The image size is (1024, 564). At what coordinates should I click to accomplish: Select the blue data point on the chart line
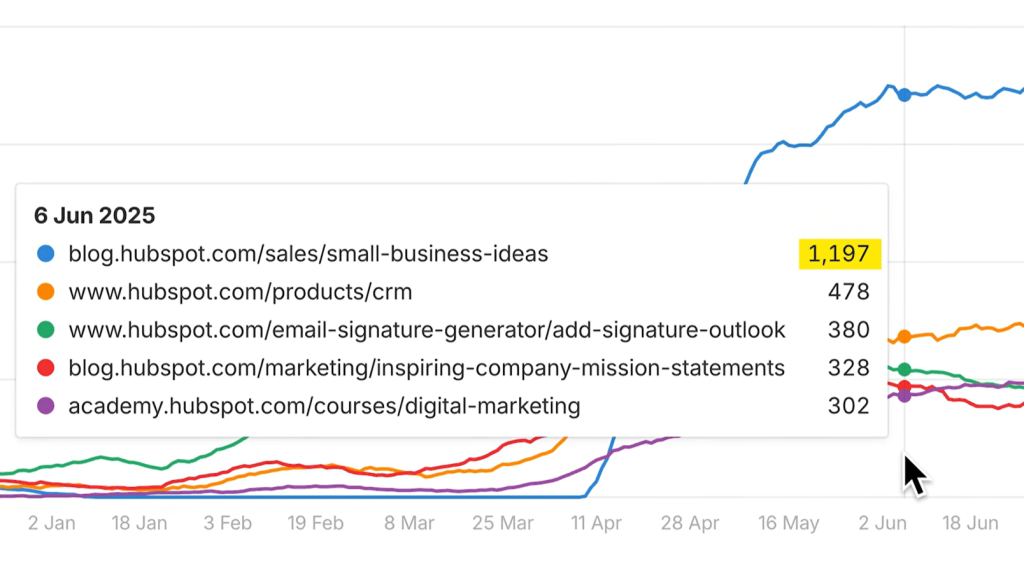click(x=904, y=95)
